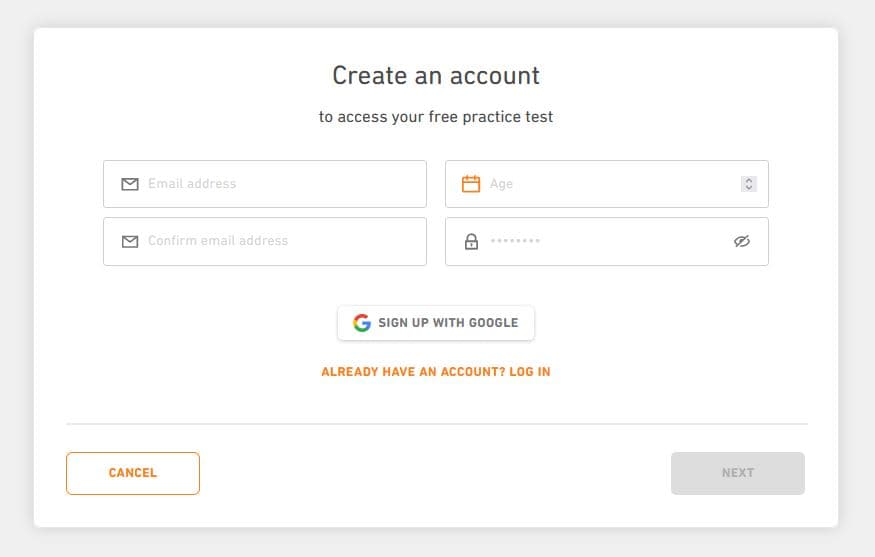Click the envelope icon in Email address field
Image resolution: width=875 pixels, height=557 pixels.
(x=130, y=184)
